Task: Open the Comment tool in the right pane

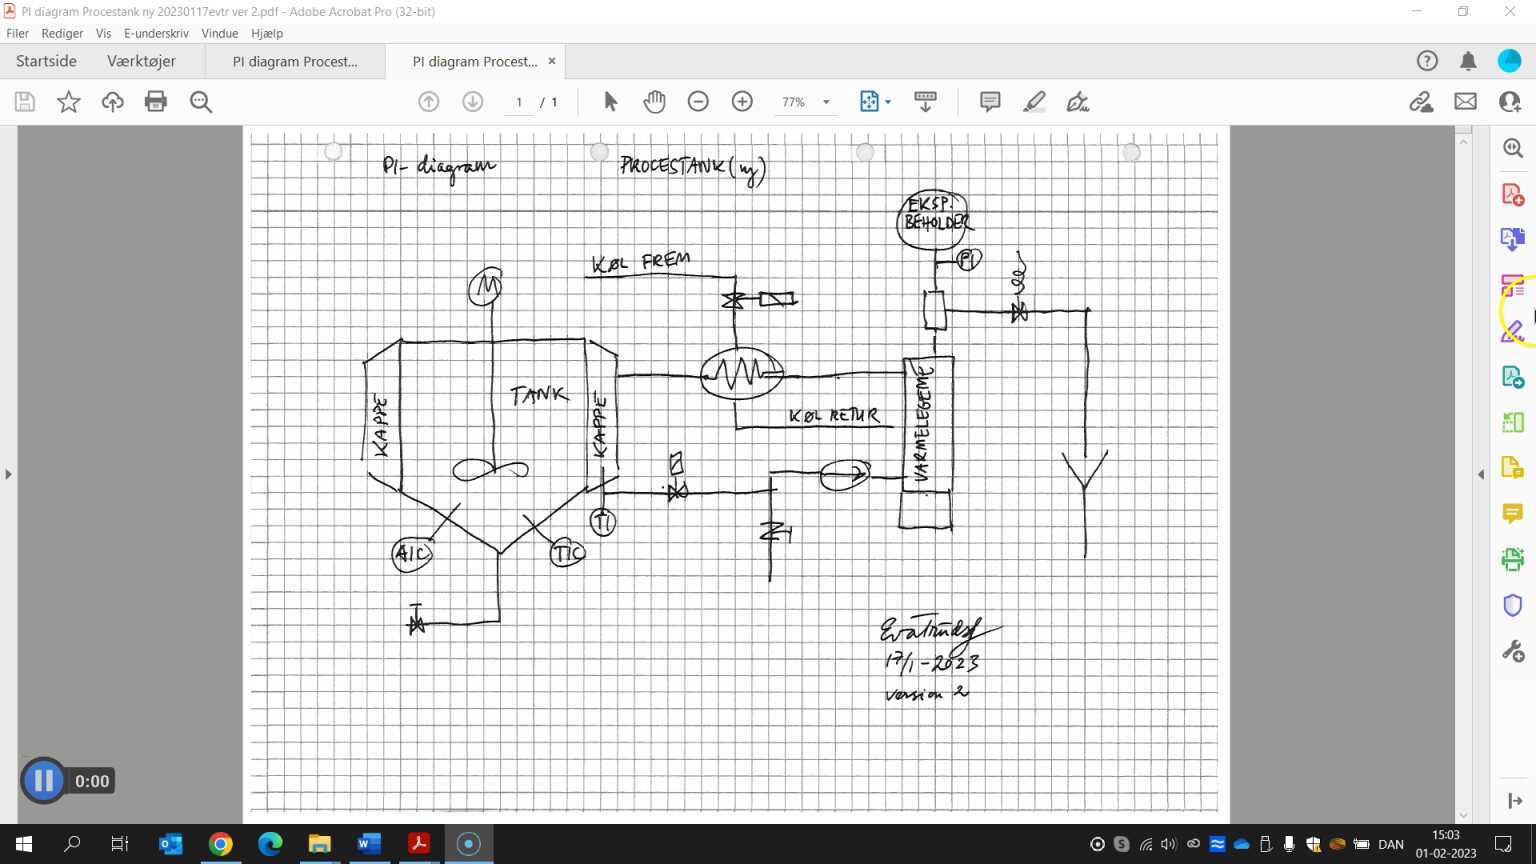Action: pyautogui.click(x=1512, y=513)
